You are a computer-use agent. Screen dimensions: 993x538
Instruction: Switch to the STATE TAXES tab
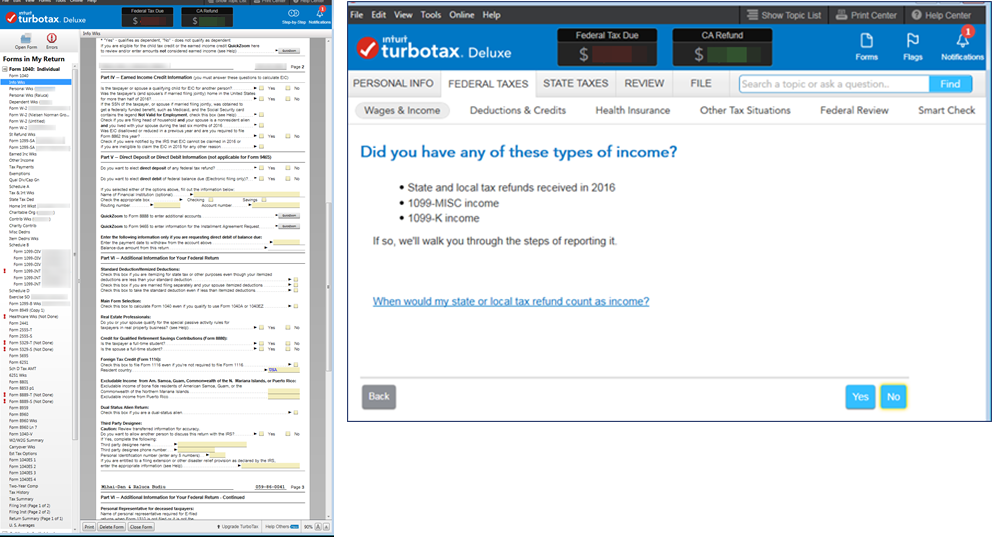[x=576, y=84]
